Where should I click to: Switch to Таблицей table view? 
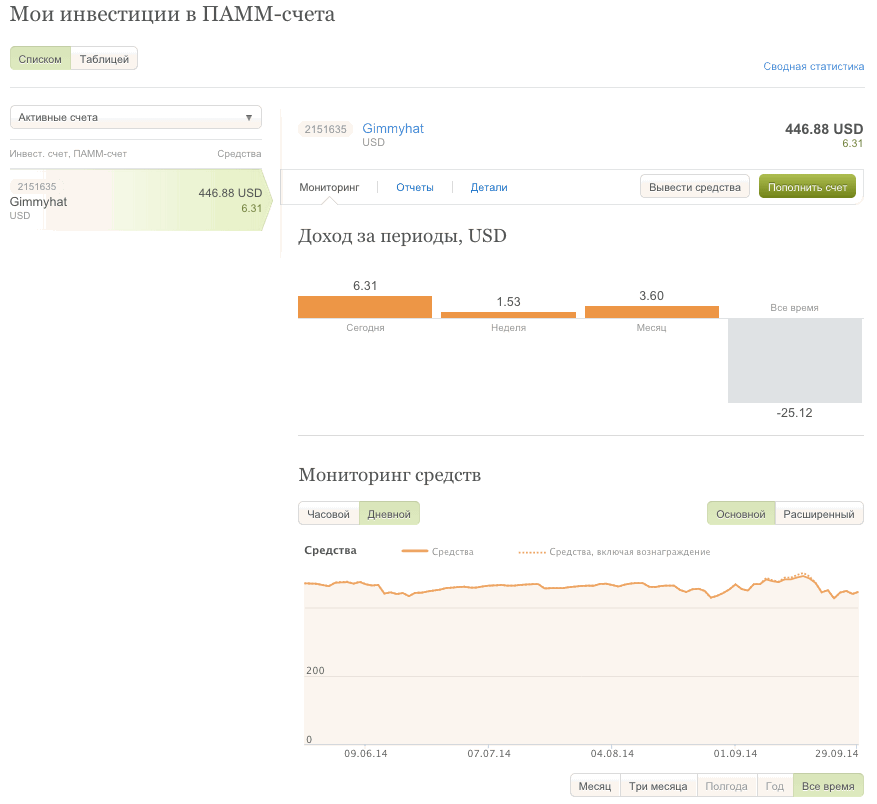click(104, 59)
